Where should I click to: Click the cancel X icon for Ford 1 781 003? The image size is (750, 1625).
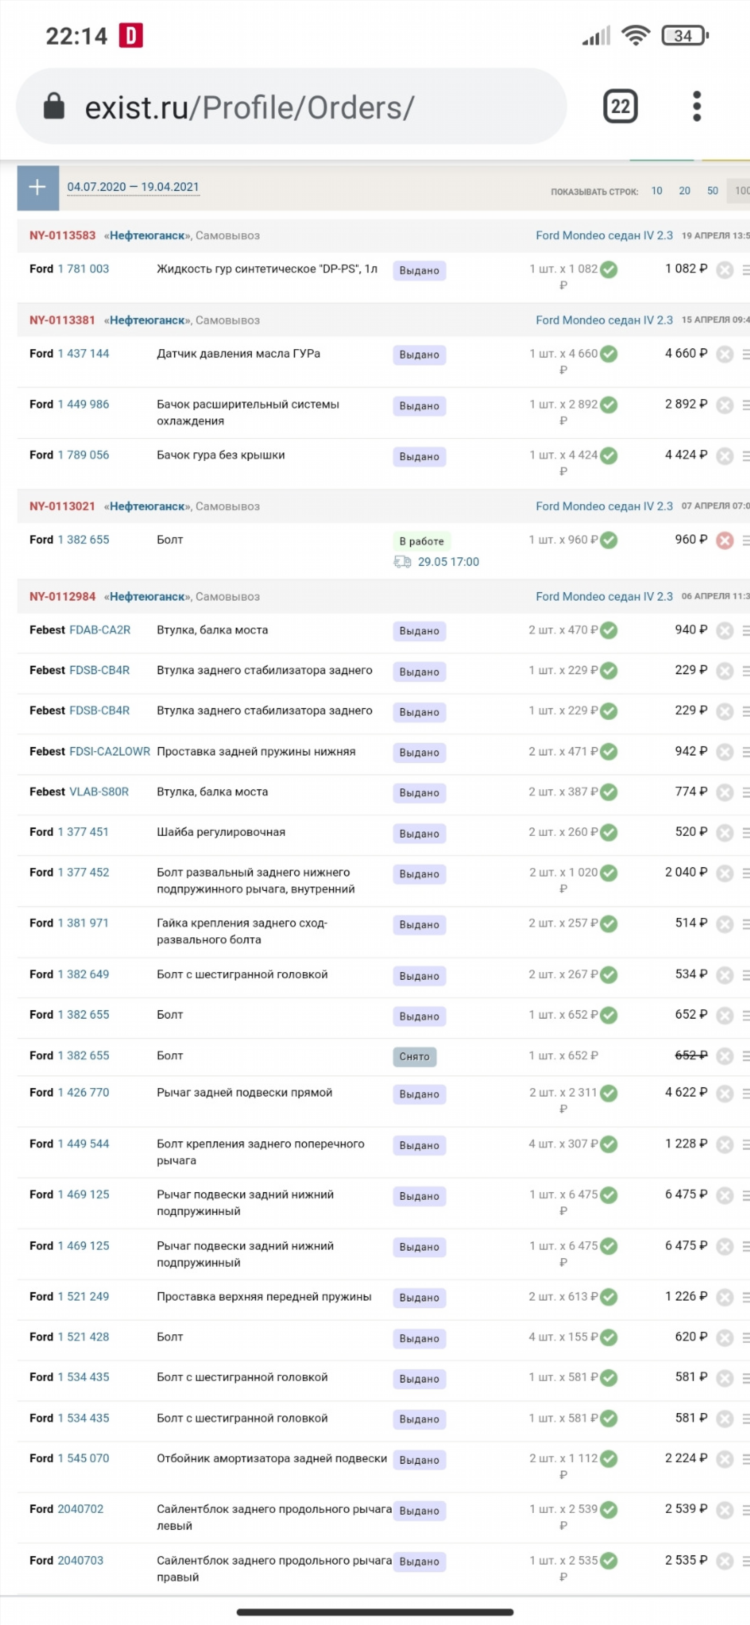(x=725, y=270)
